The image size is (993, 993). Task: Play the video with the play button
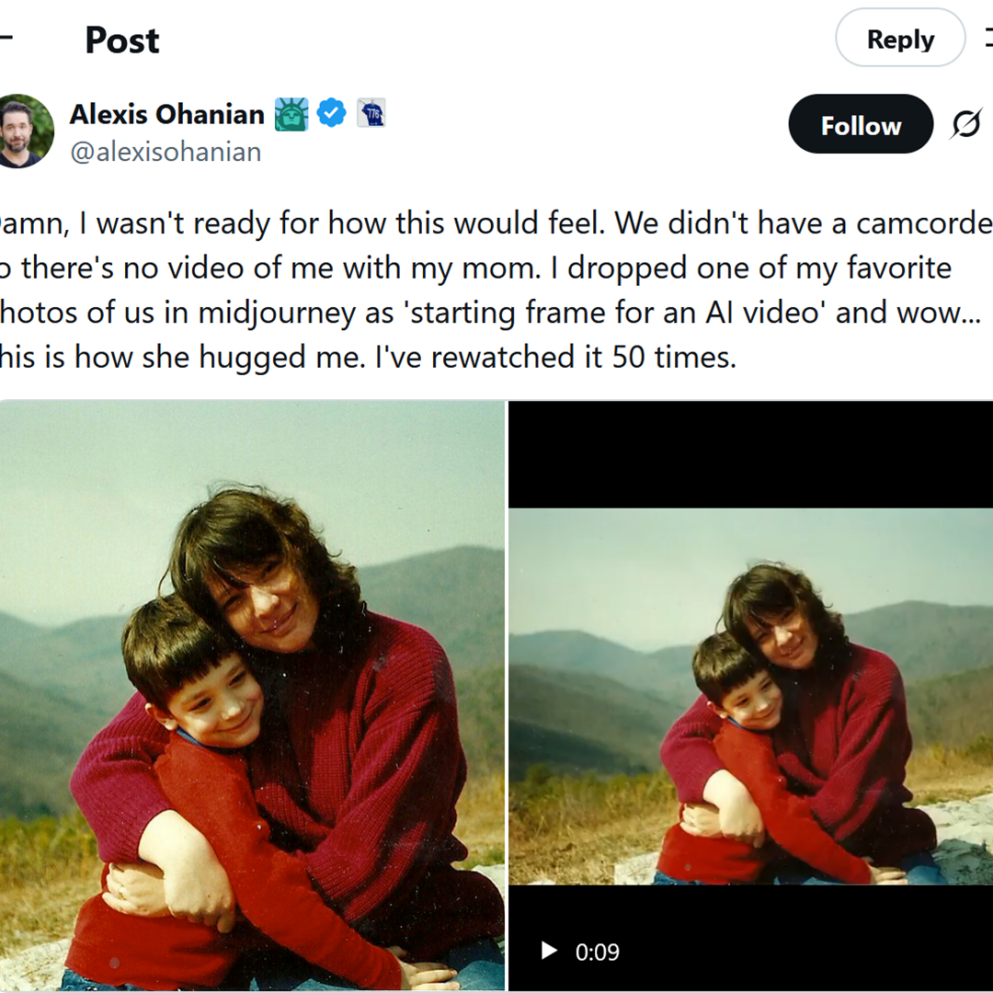click(x=548, y=951)
